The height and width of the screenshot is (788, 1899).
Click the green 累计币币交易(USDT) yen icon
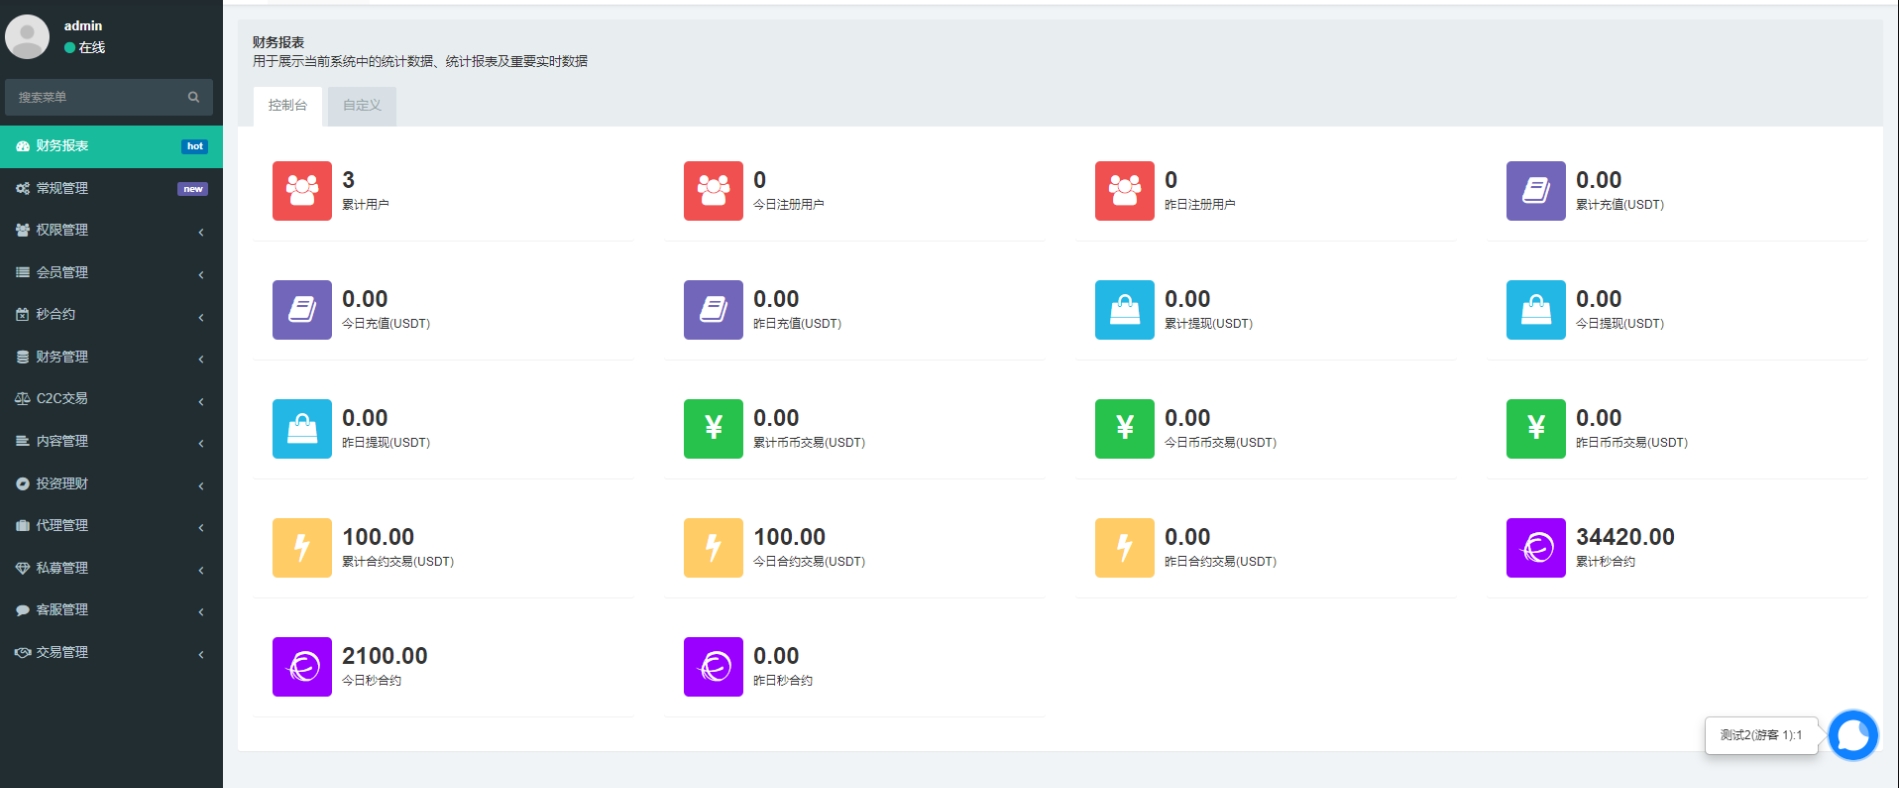coord(713,428)
